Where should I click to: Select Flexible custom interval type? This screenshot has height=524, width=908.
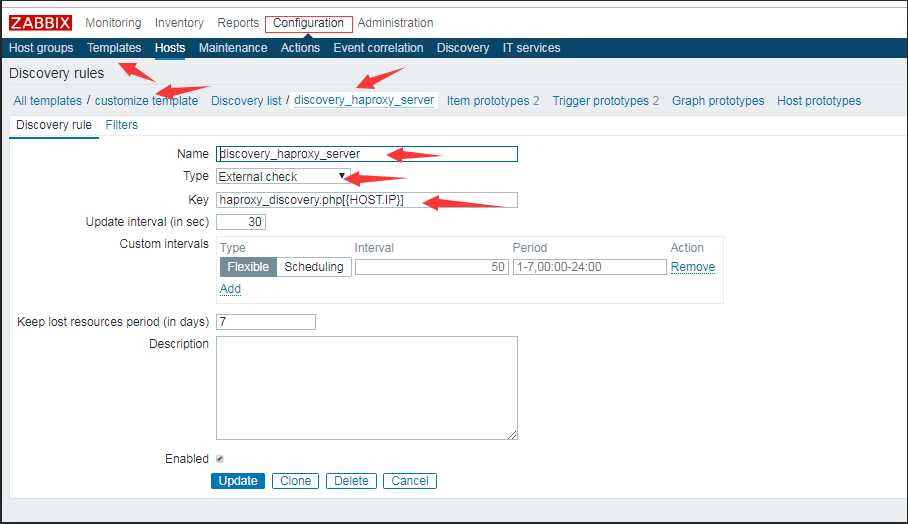248,267
